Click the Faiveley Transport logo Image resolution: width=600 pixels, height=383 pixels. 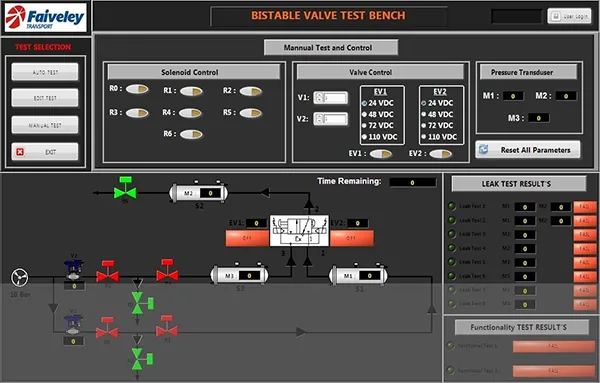tap(45, 17)
